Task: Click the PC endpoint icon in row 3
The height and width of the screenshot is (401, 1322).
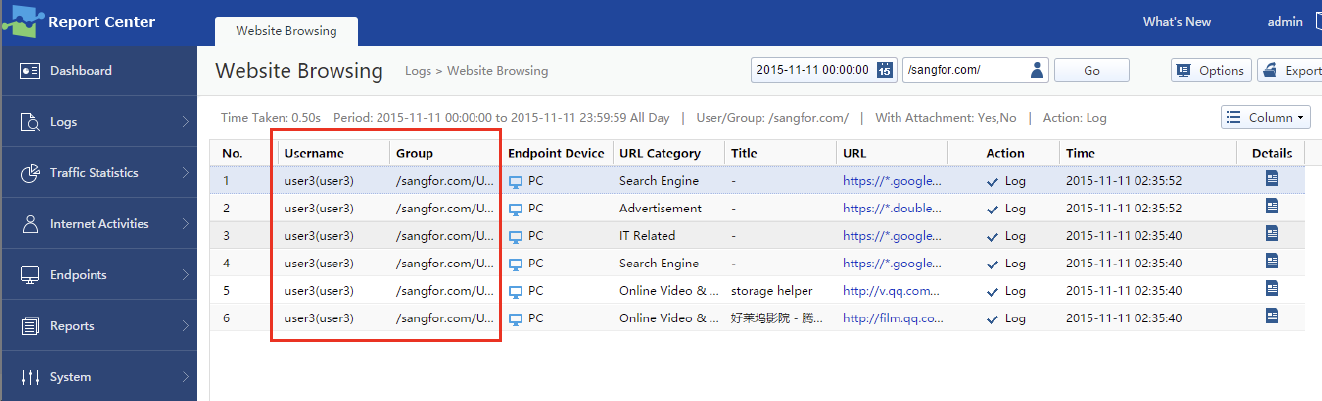Action: click(516, 236)
